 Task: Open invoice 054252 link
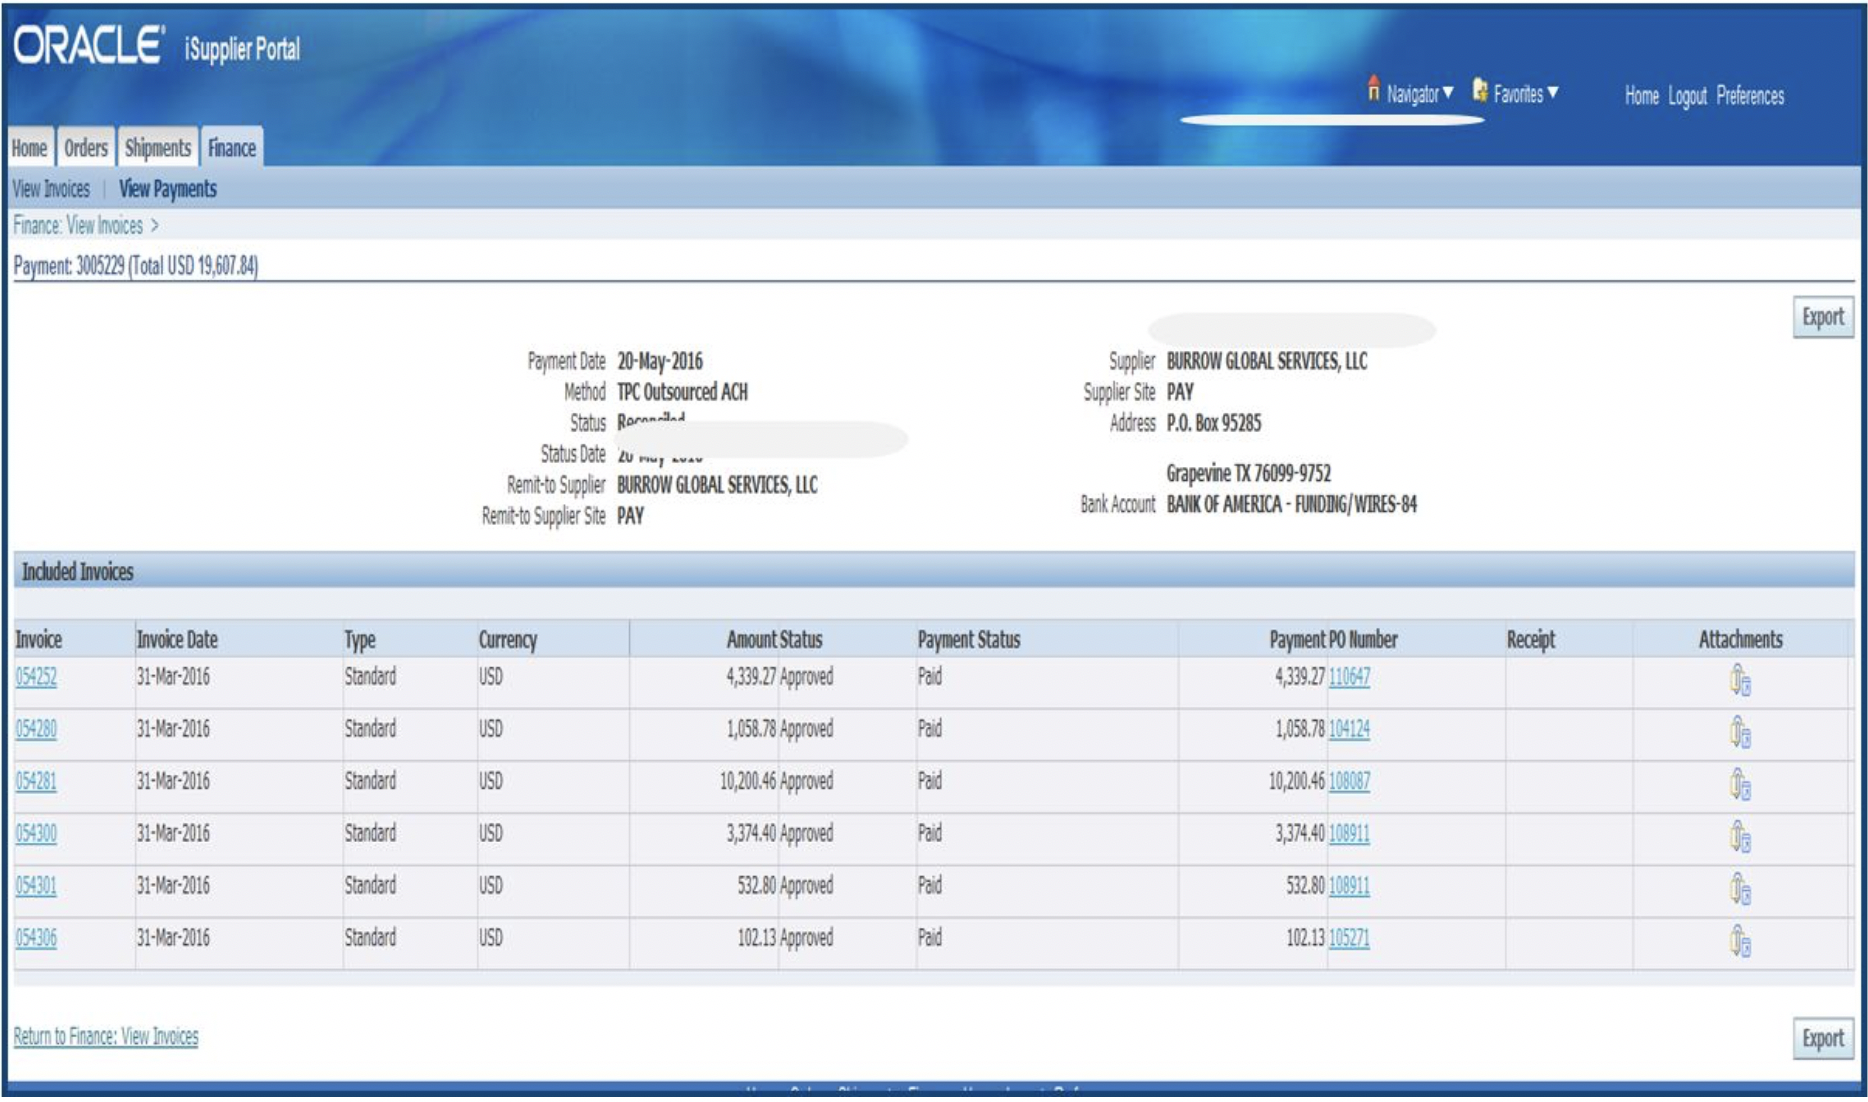(x=36, y=677)
